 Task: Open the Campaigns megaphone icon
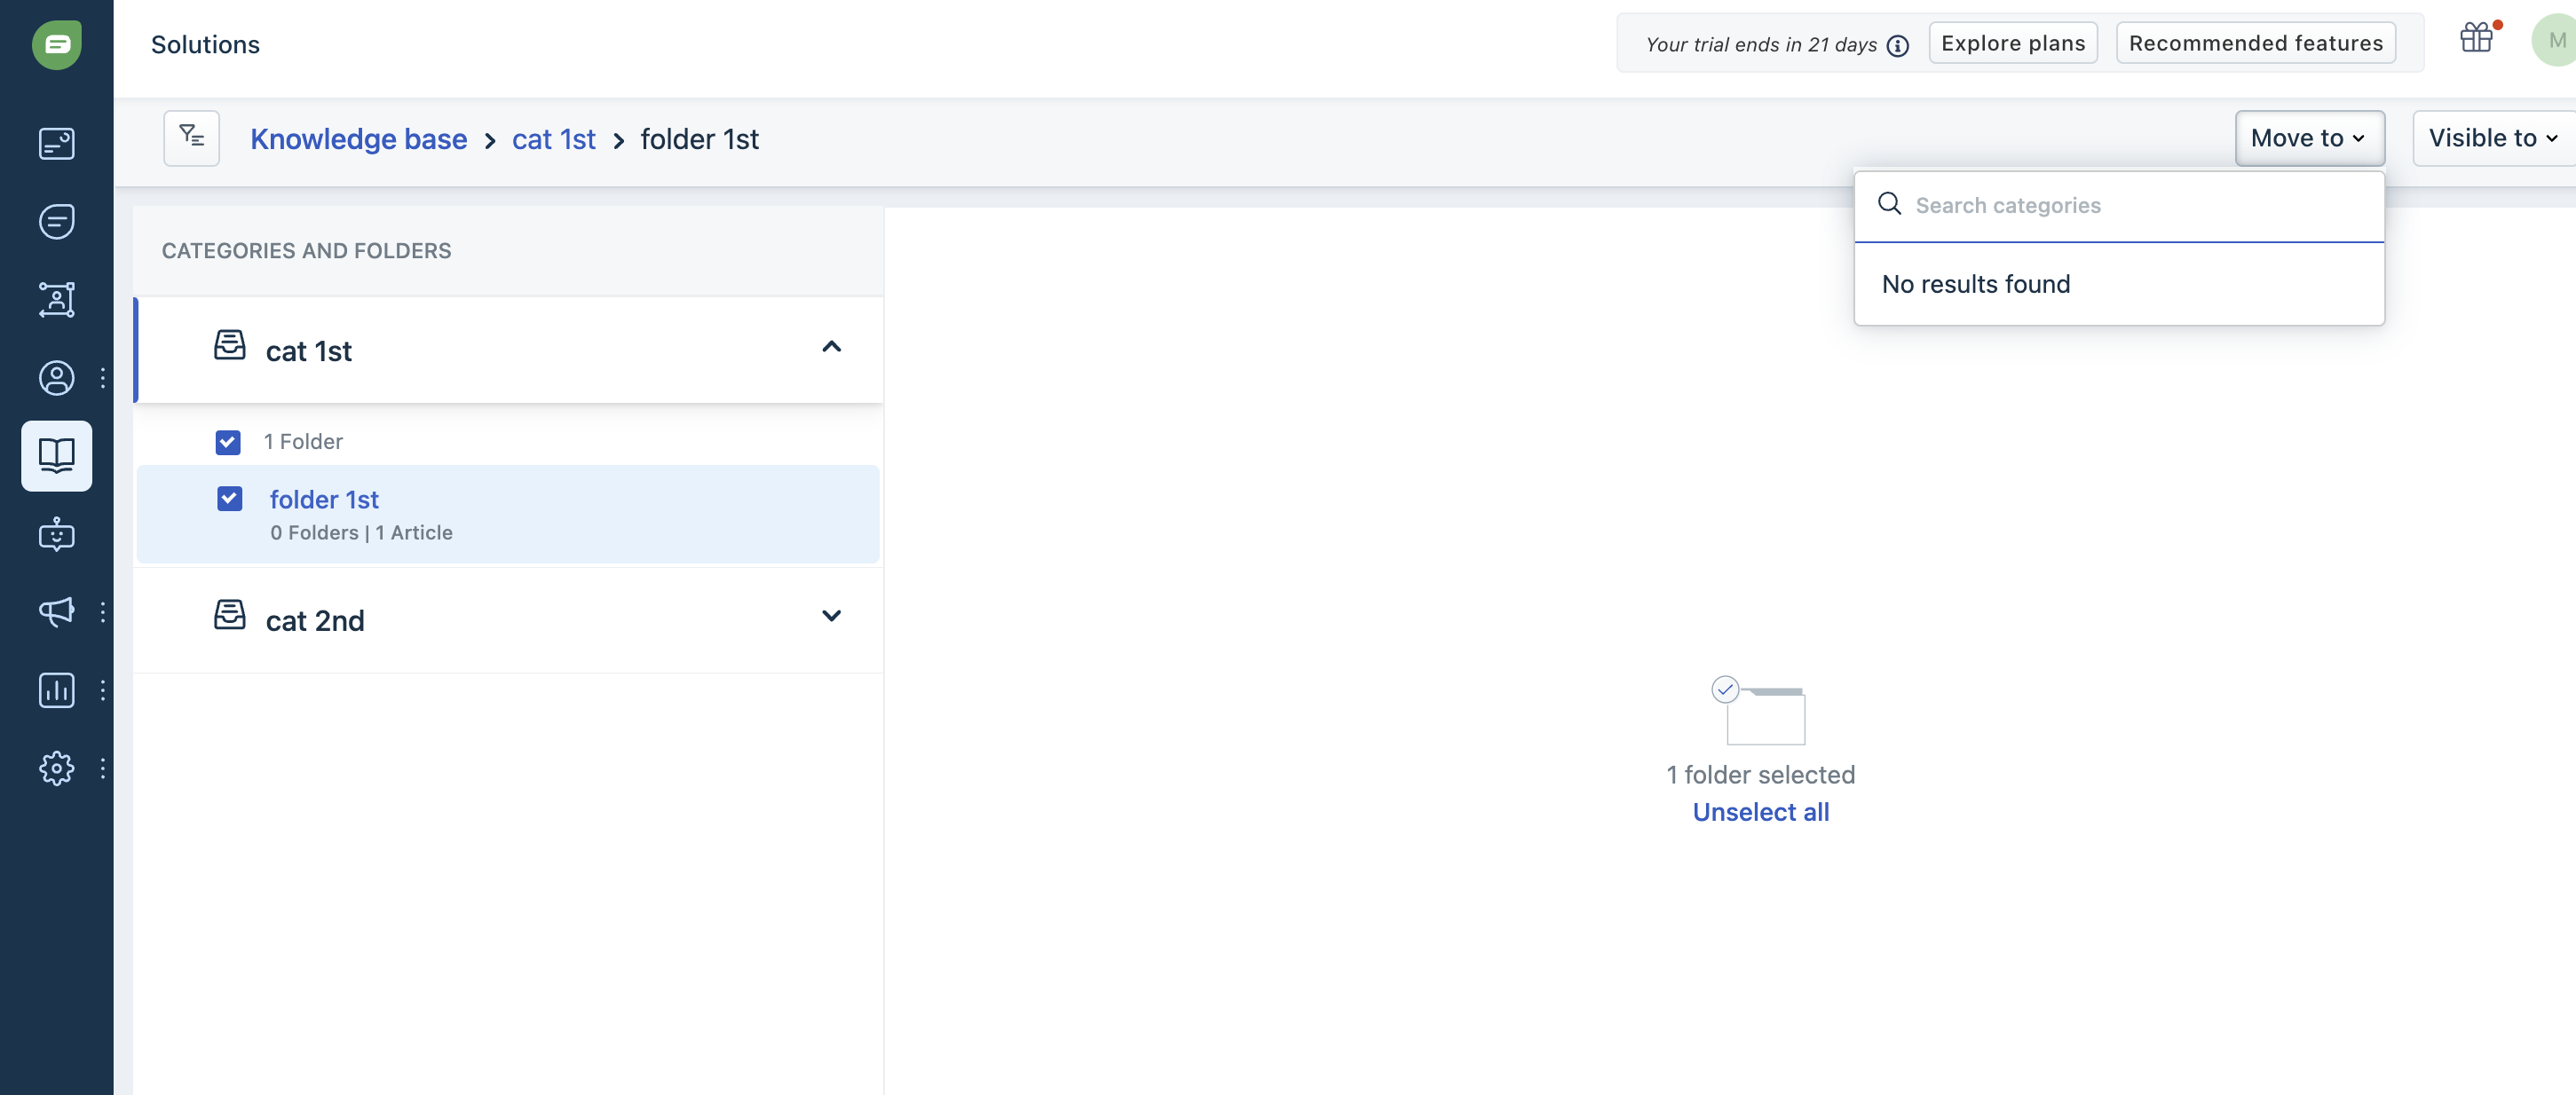pyautogui.click(x=56, y=611)
